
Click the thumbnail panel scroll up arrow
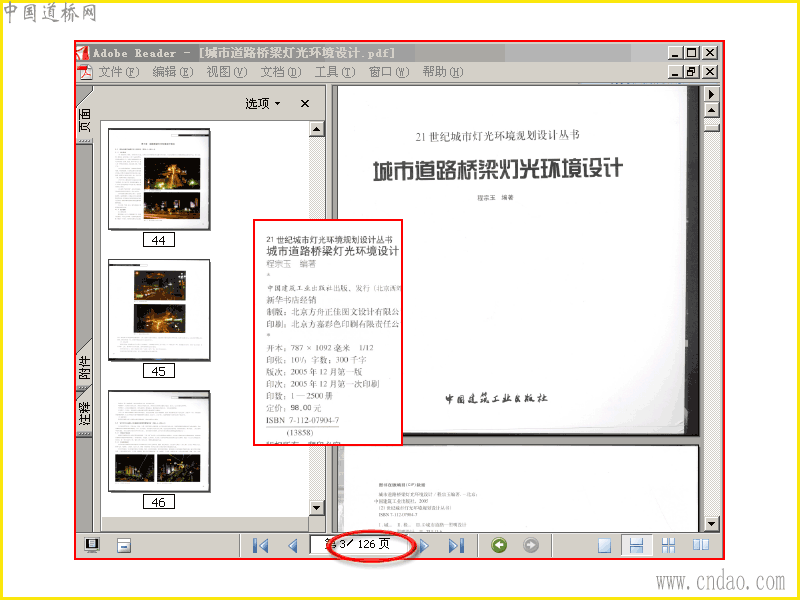(x=317, y=129)
